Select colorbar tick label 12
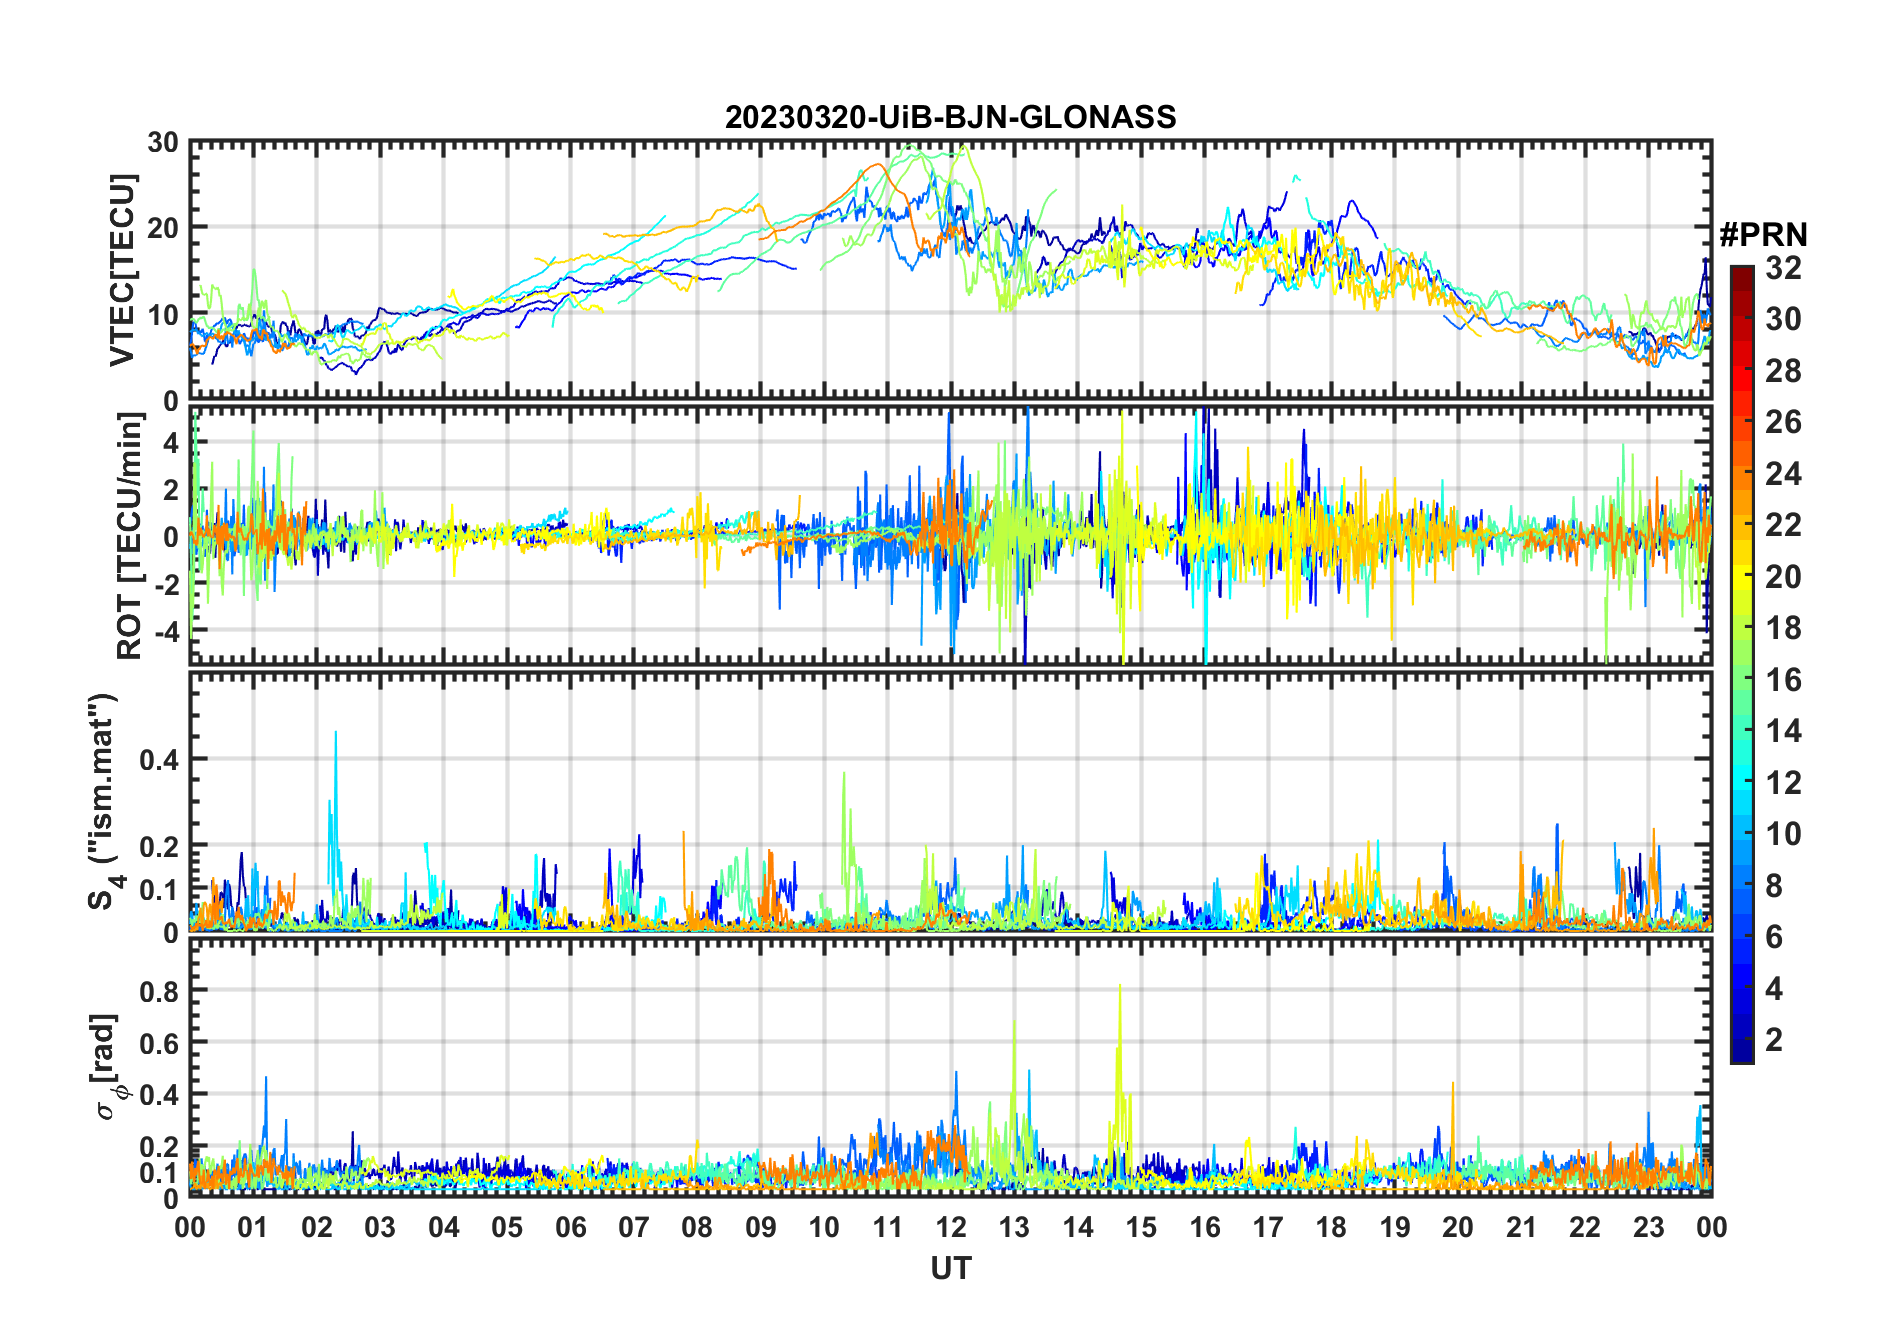 pos(1783,783)
